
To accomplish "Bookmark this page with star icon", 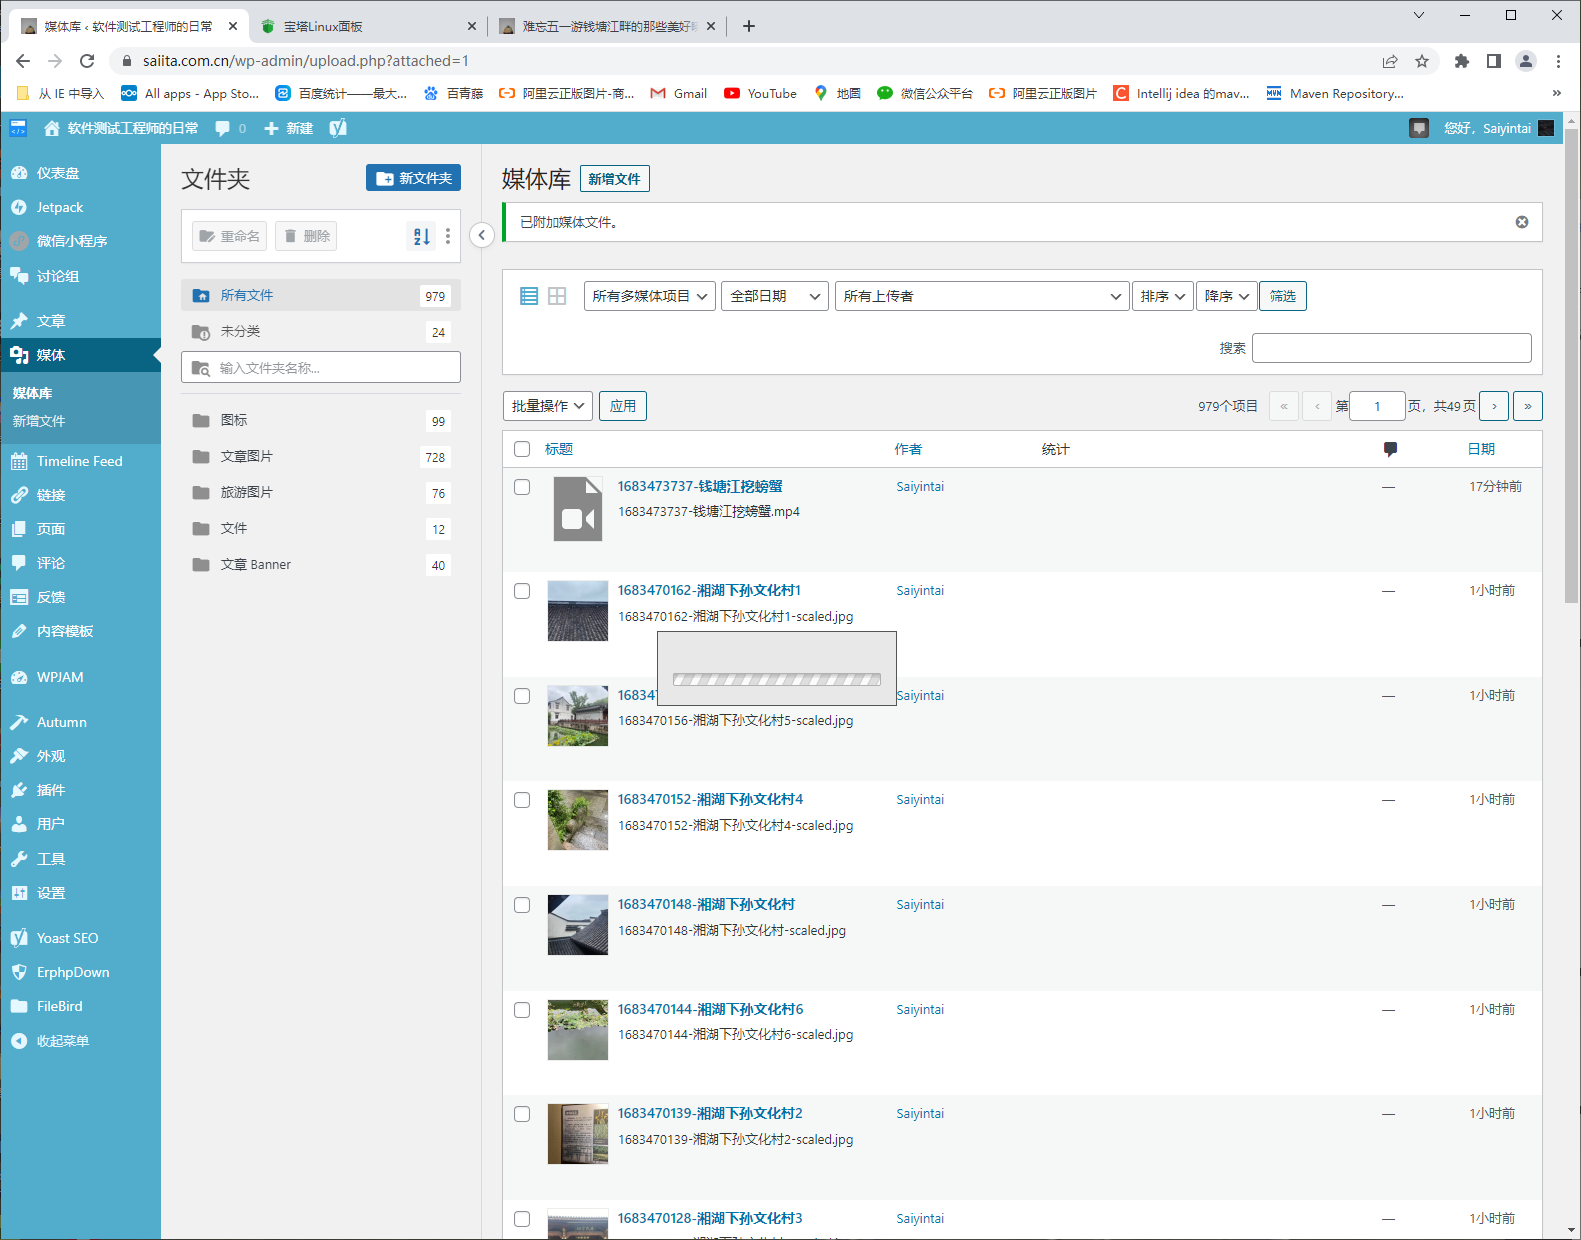I will click(1422, 61).
